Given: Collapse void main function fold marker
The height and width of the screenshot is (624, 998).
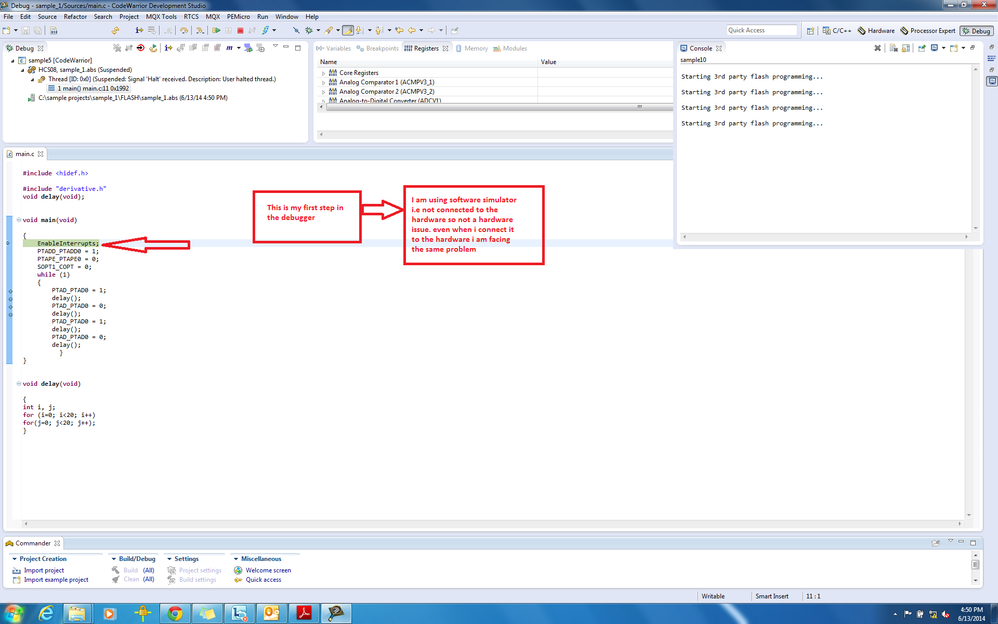Looking at the screenshot, I should click(18, 220).
